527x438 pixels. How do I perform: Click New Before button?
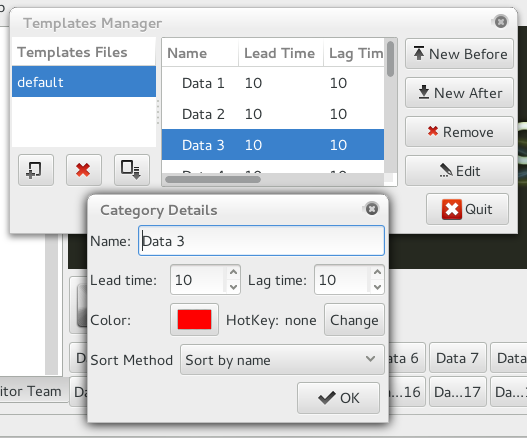tap(459, 54)
